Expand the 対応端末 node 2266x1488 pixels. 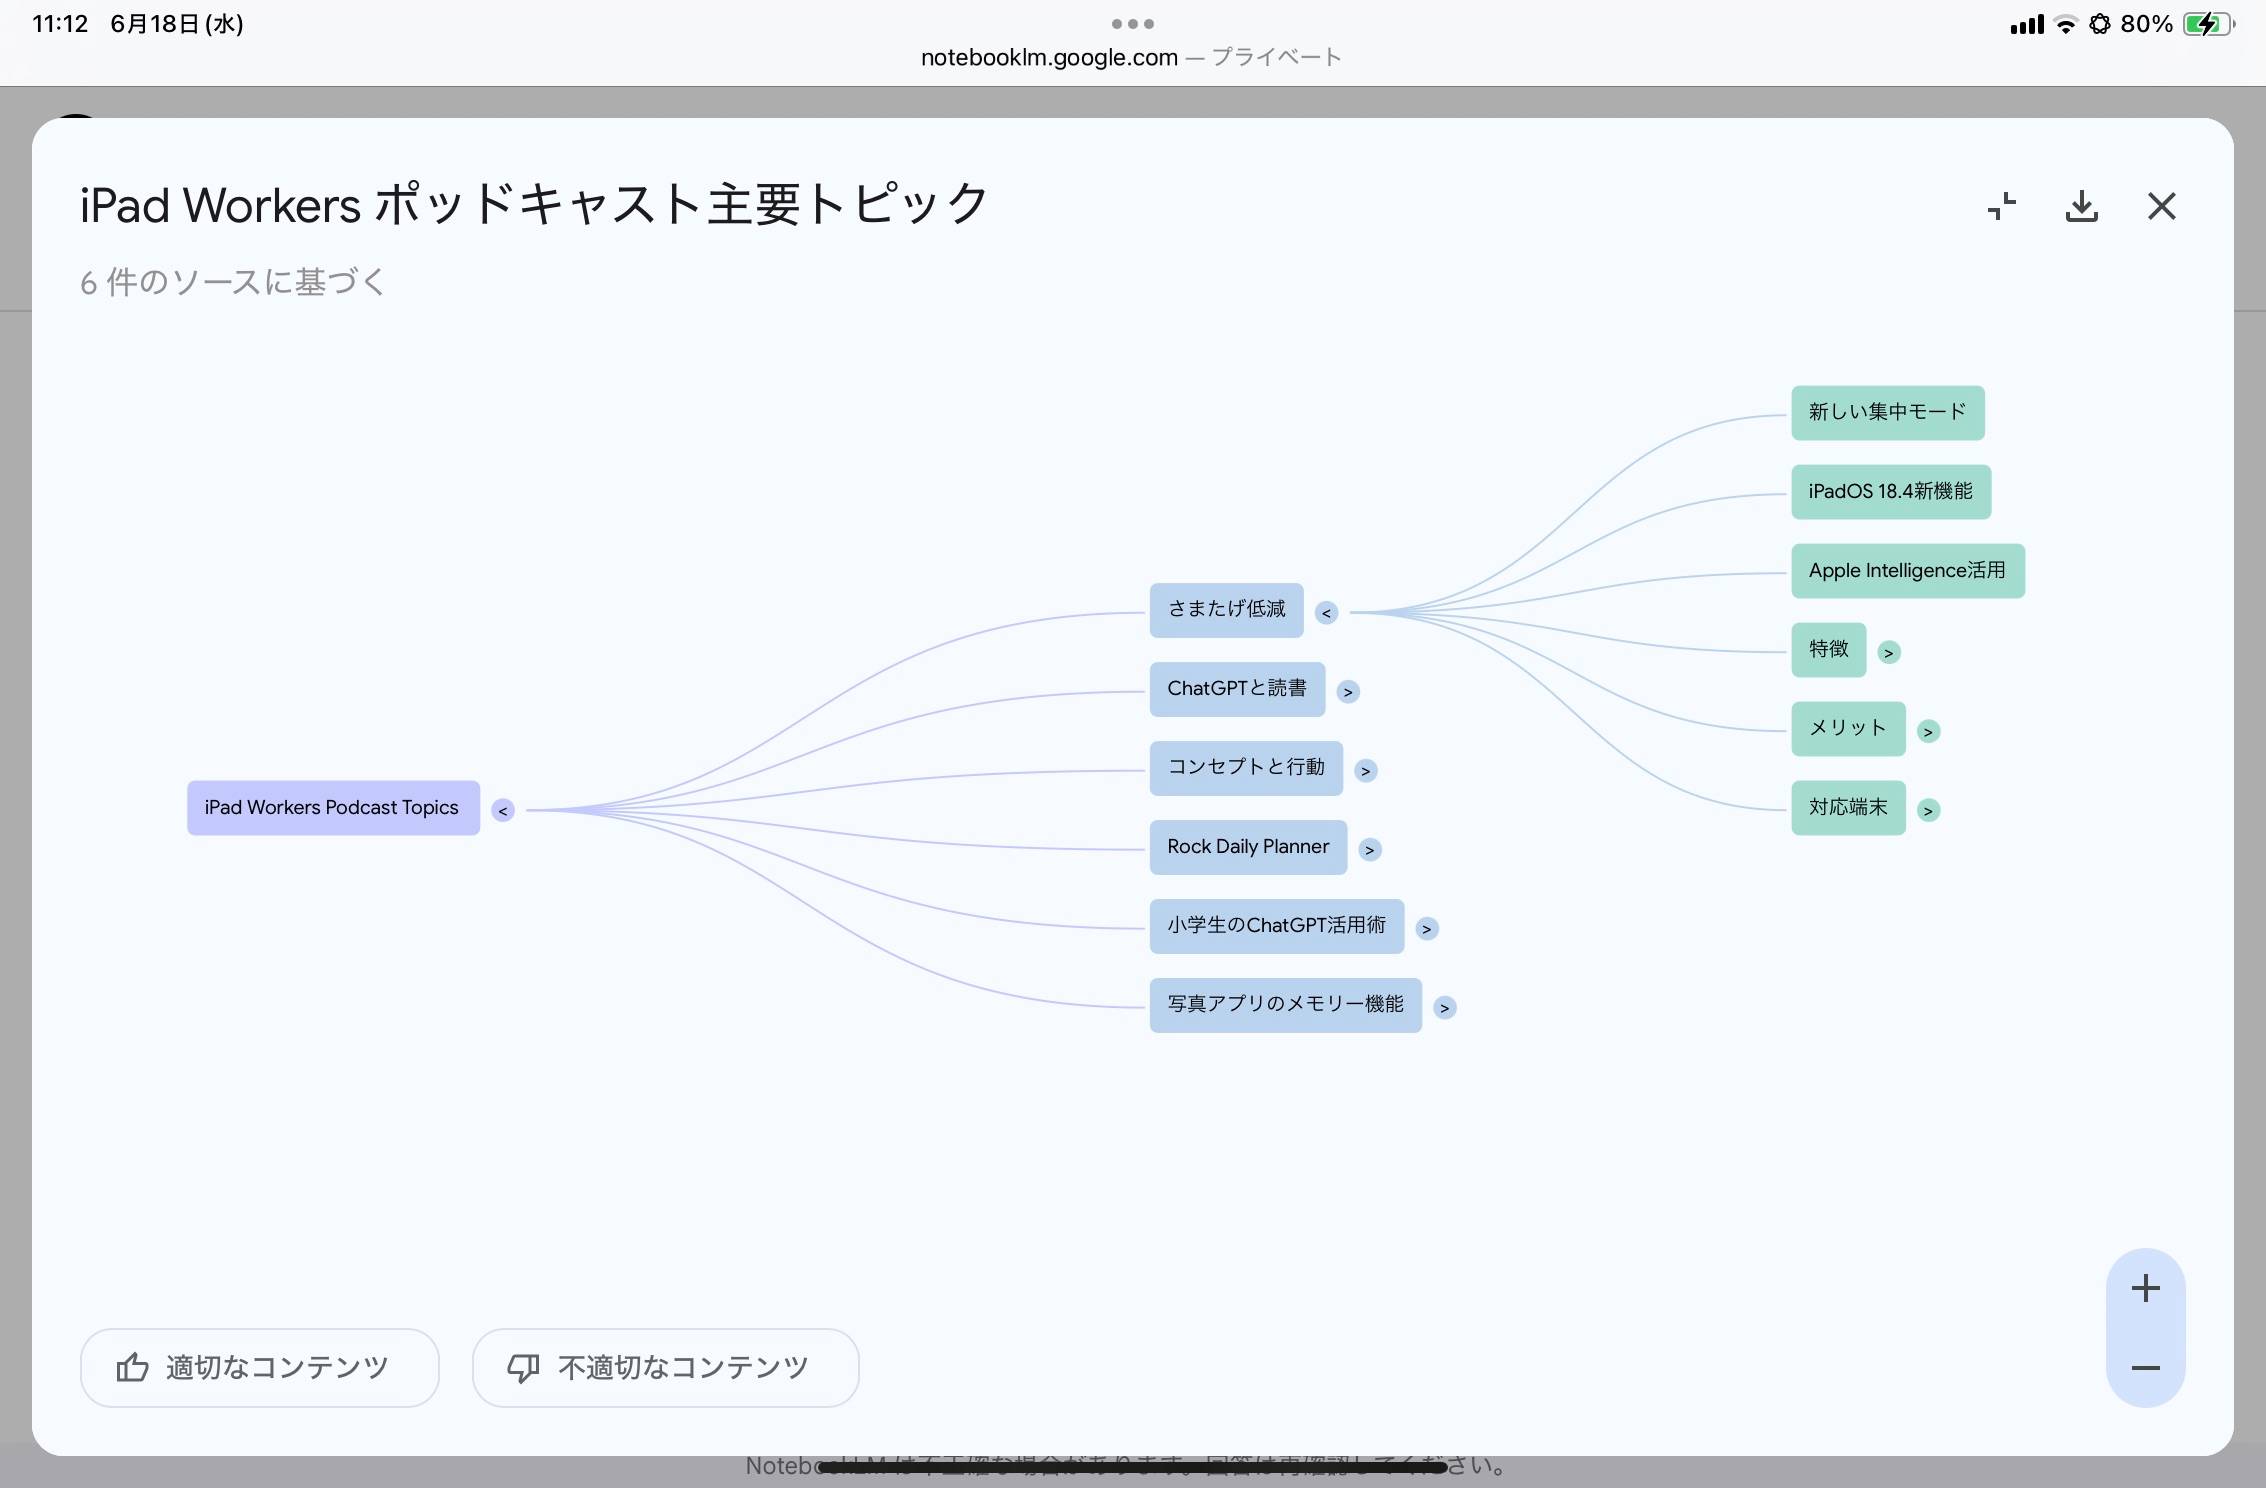pos(1928,811)
